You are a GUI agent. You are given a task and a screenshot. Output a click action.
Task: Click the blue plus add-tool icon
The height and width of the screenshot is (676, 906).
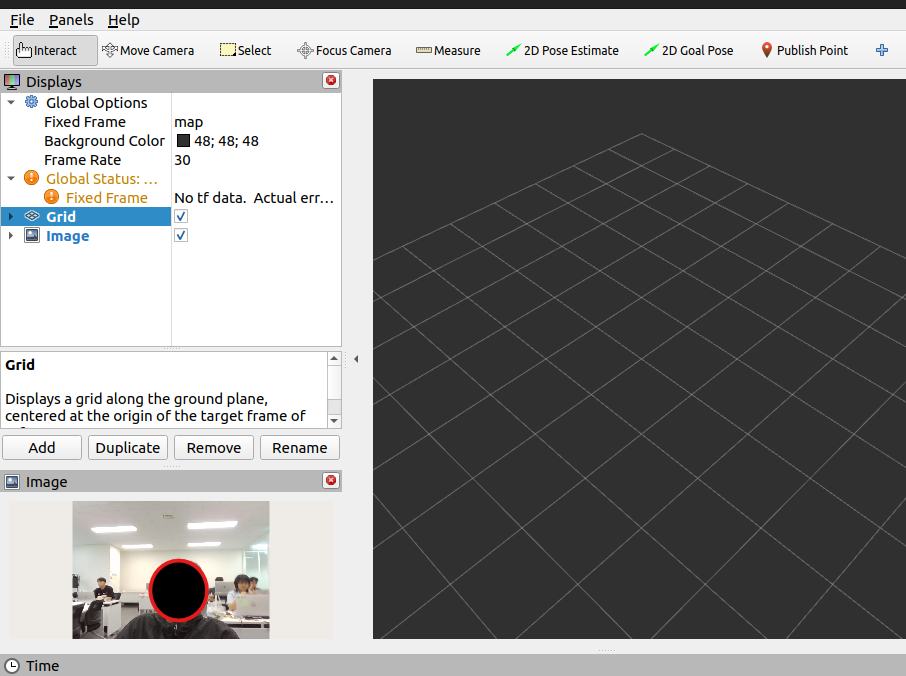(x=882, y=50)
